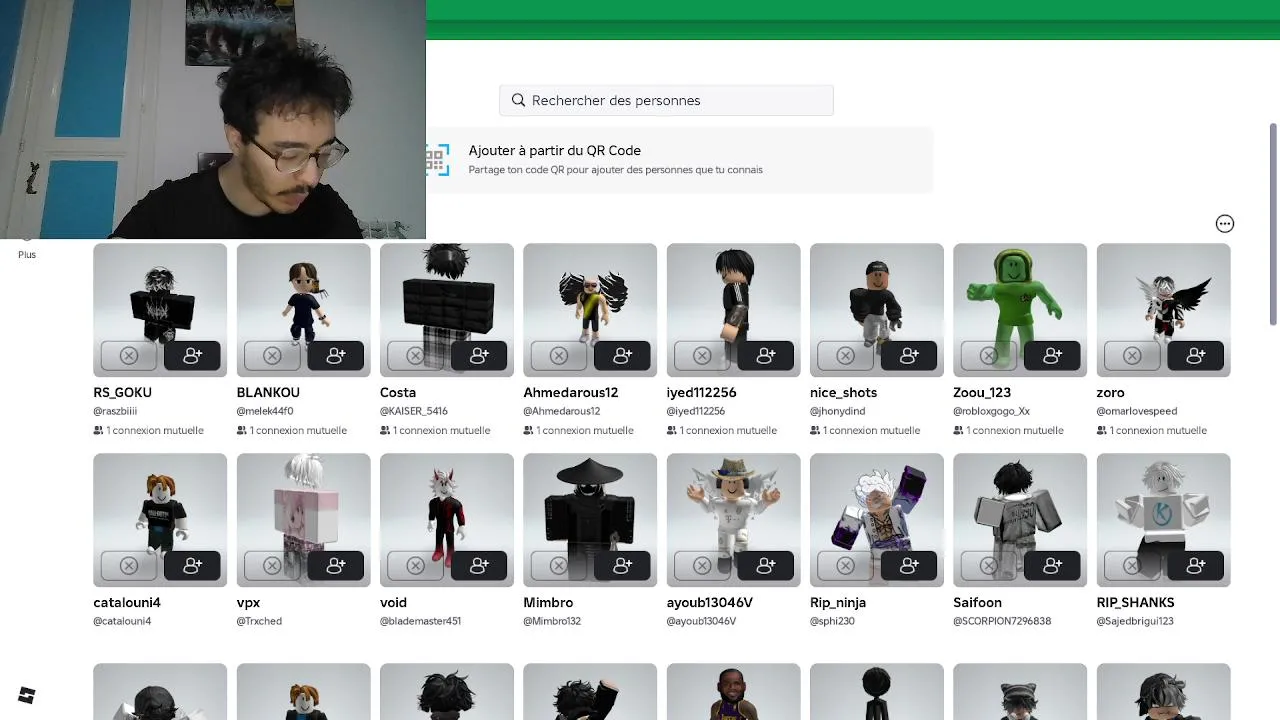Click the Rechercher des personnes search field
The image size is (1280, 720).
click(x=666, y=100)
